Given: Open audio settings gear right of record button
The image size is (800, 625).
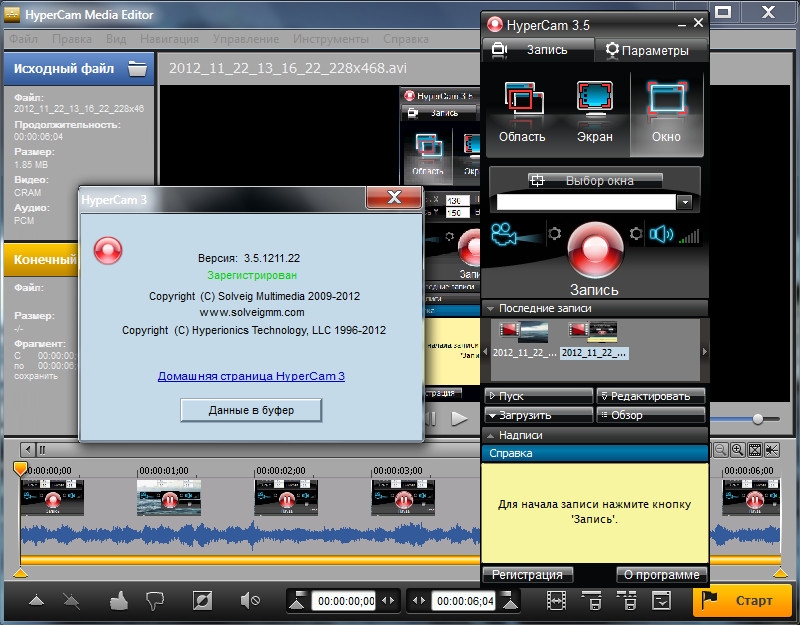Looking at the screenshot, I should click(x=636, y=234).
